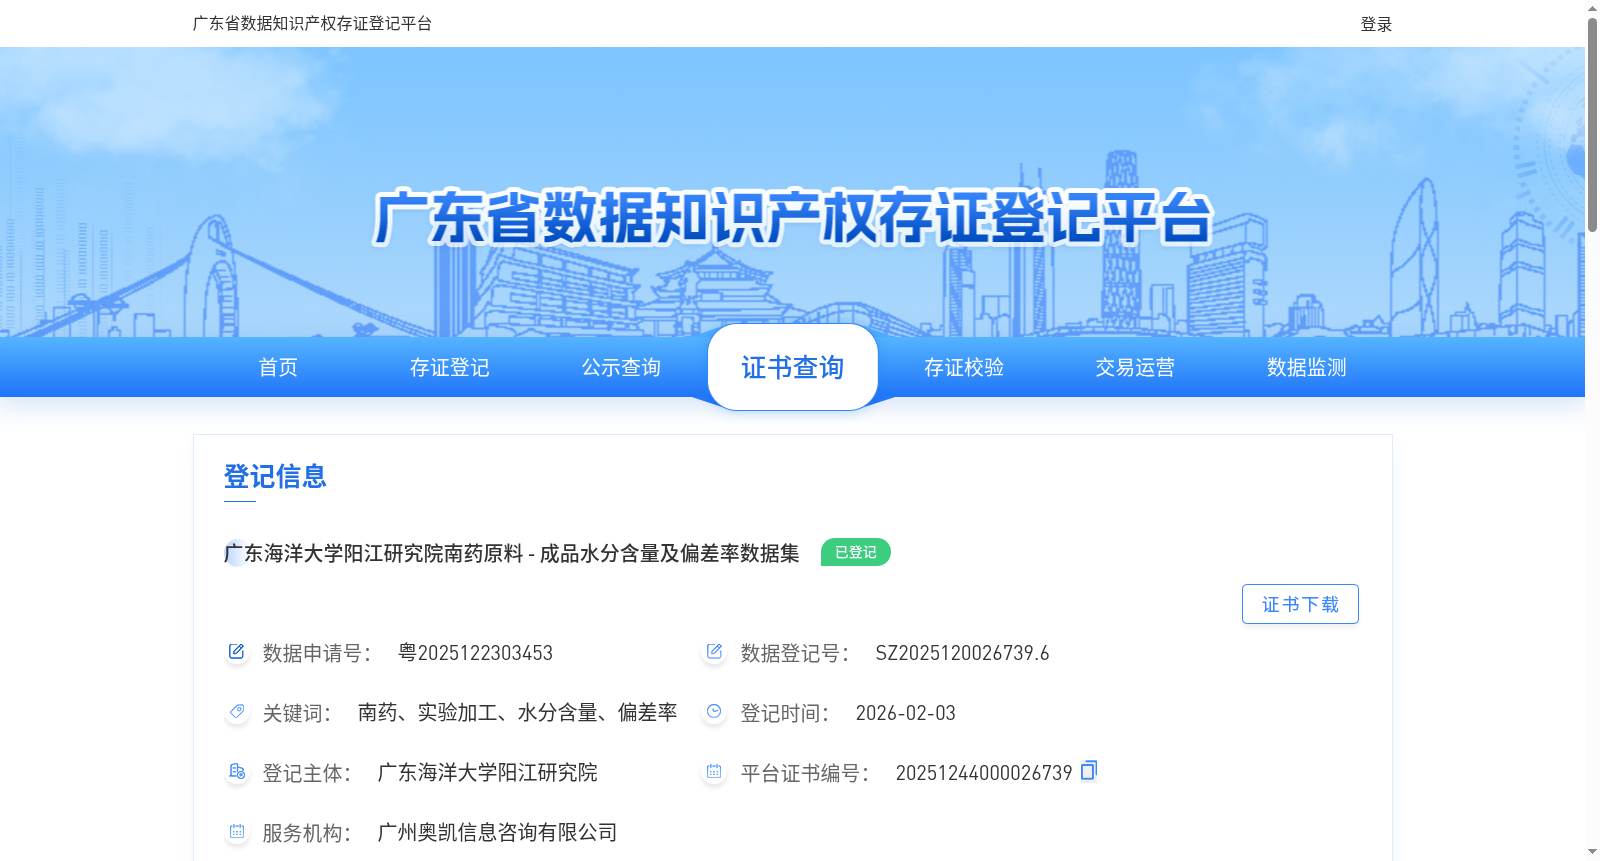The image size is (1600, 861).
Task: Click the 登记信息 section heading
Action: [275, 476]
